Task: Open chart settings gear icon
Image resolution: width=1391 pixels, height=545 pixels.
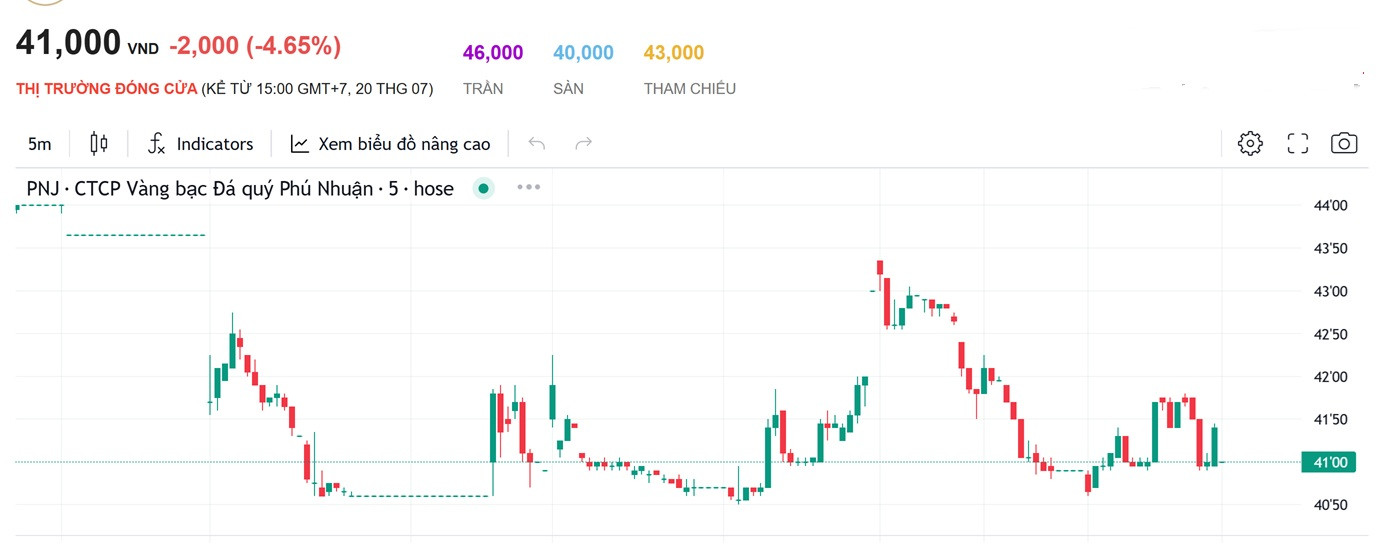Action: [1250, 143]
